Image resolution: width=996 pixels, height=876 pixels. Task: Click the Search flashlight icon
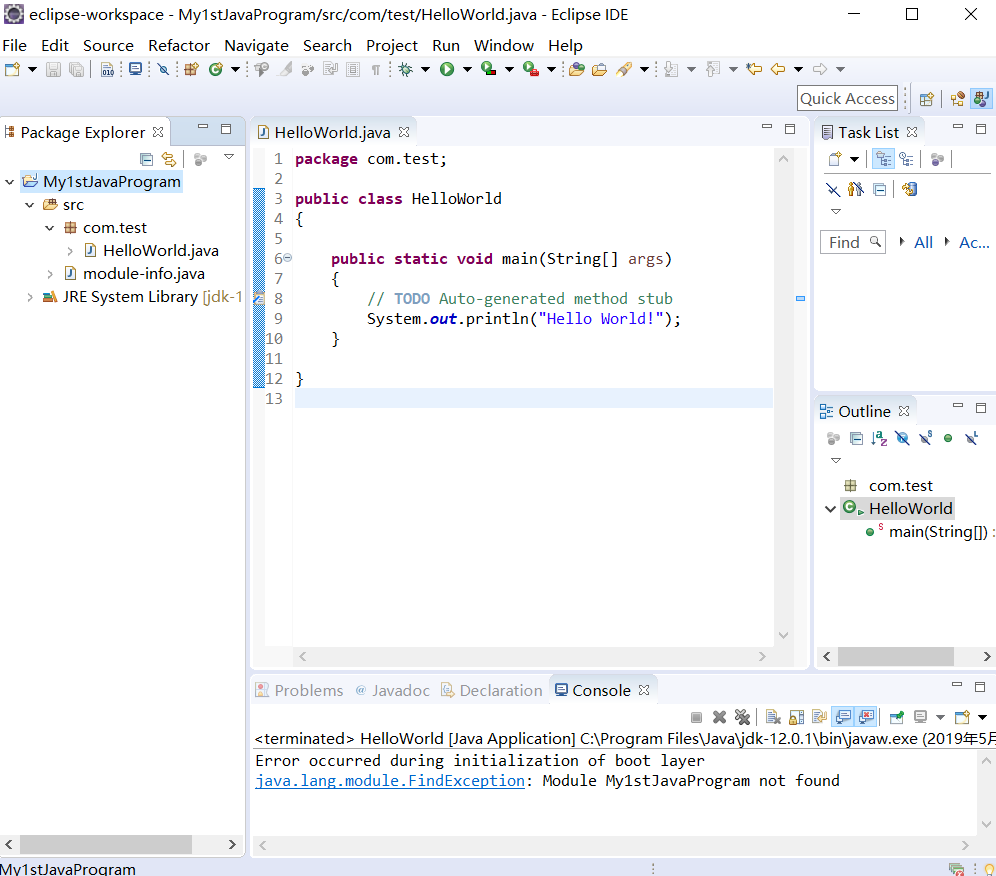click(624, 69)
